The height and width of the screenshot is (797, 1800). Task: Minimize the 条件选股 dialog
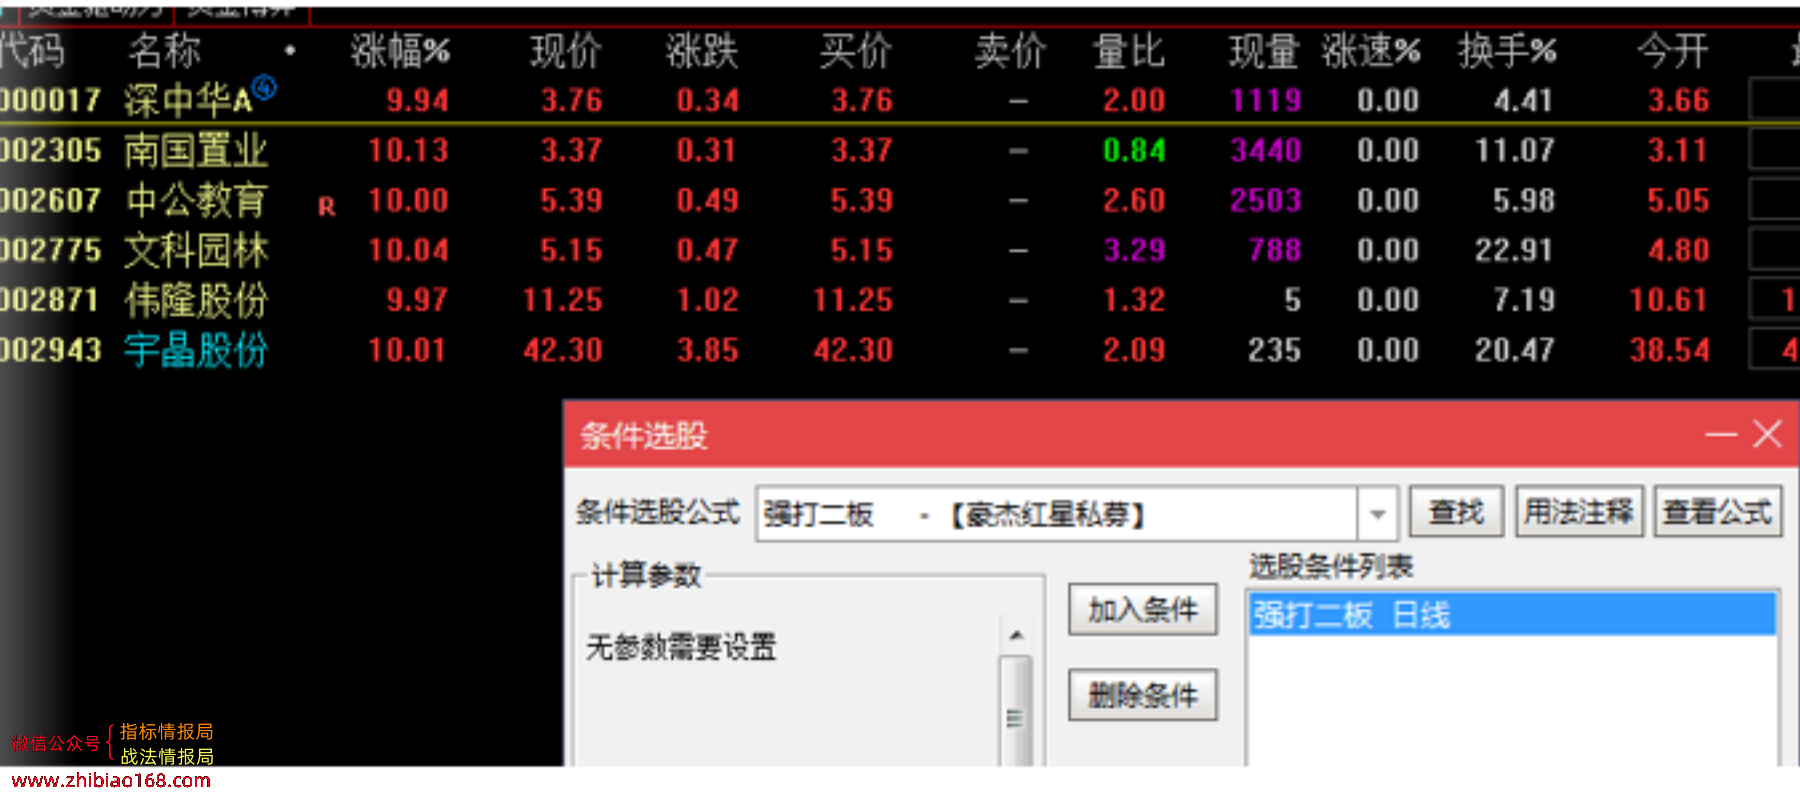[1721, 435]
